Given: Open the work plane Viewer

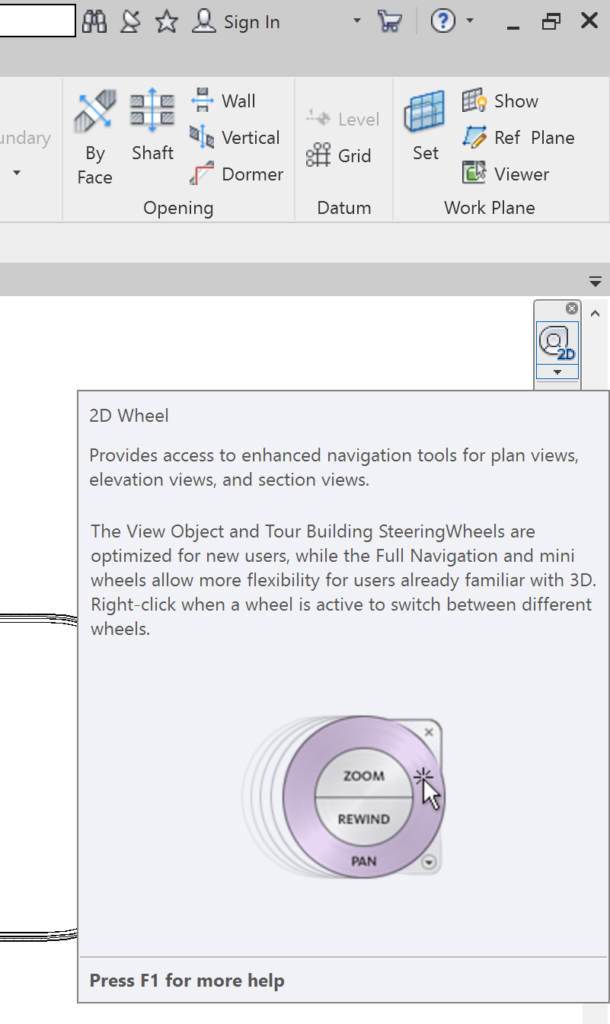Looking at the screenshot, I should (x=506, y=174).
